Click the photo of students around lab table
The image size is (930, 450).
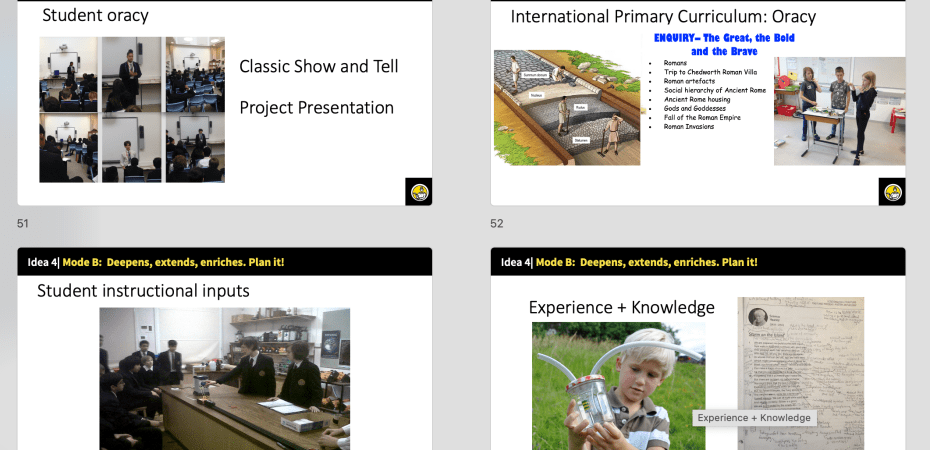click(x=225, y=378)
